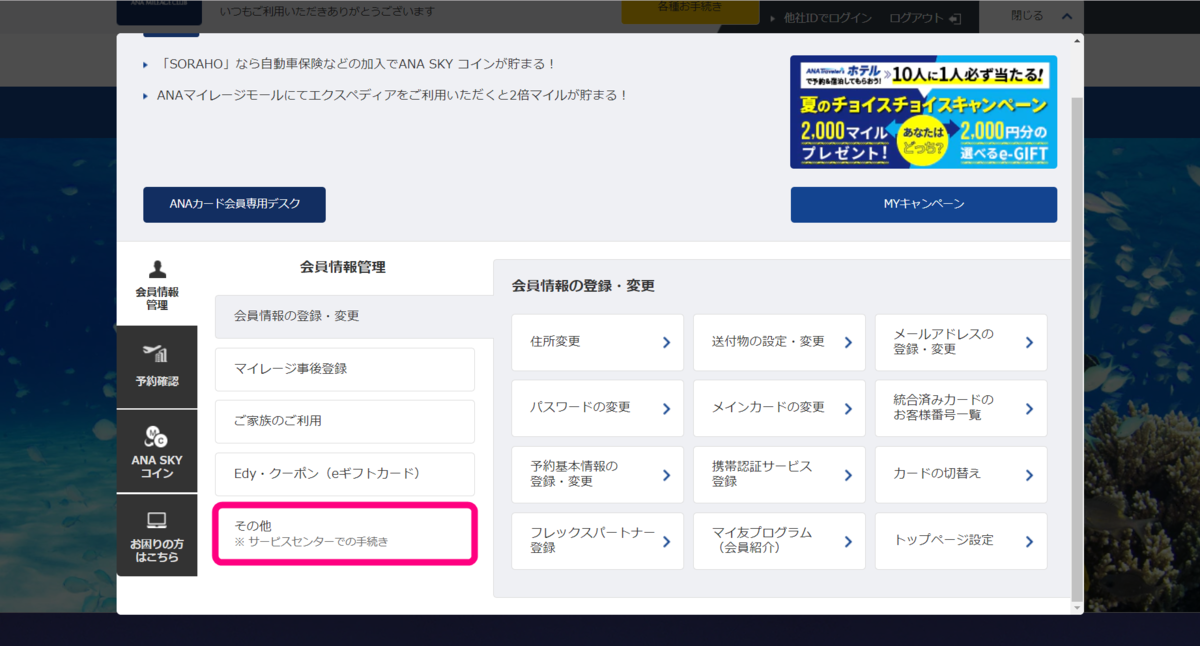
Task: Click chevron arrow on 送付物の設定・変更
Action: click(848, 343)
